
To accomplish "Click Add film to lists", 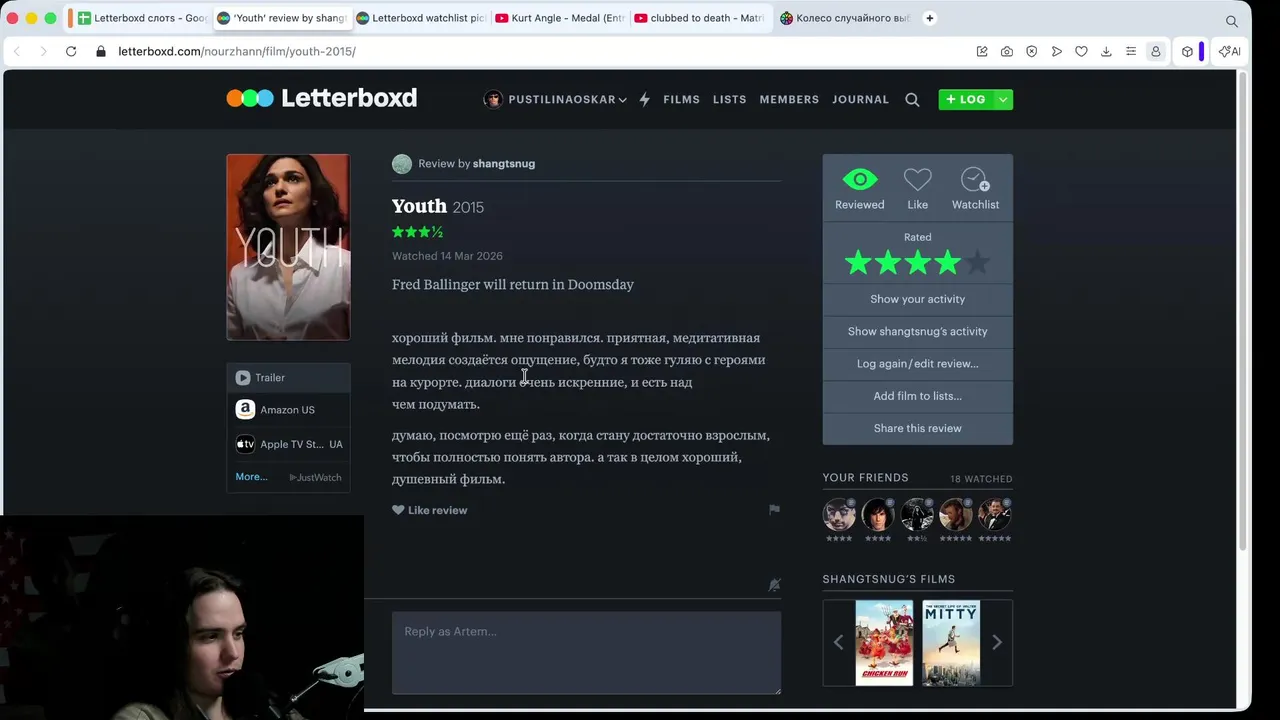I will tap(917, 396).
